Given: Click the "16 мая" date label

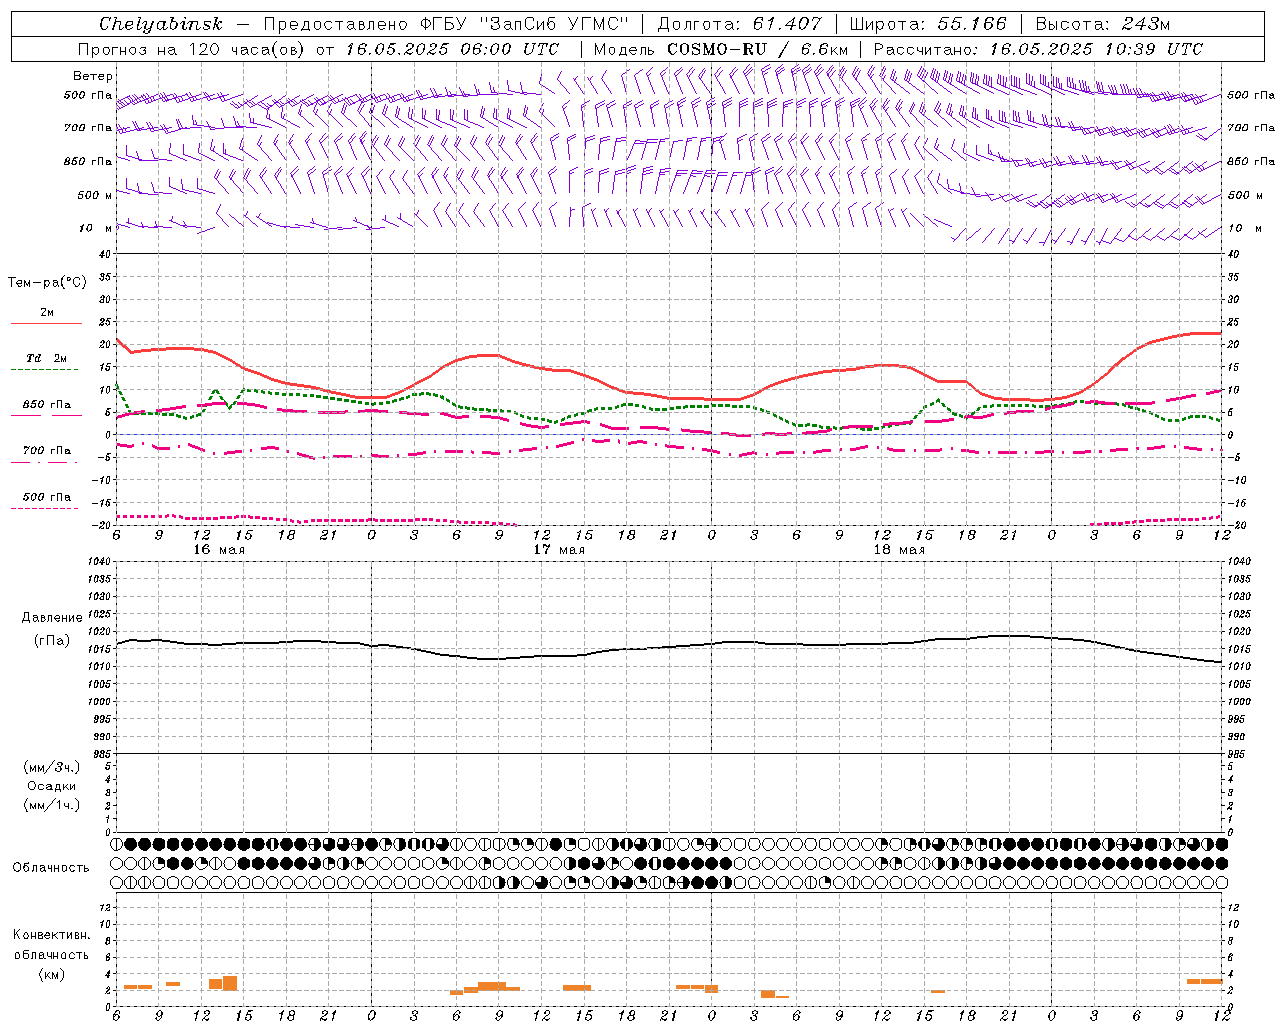Looking at the screenshot, I should tap(219, 549).
